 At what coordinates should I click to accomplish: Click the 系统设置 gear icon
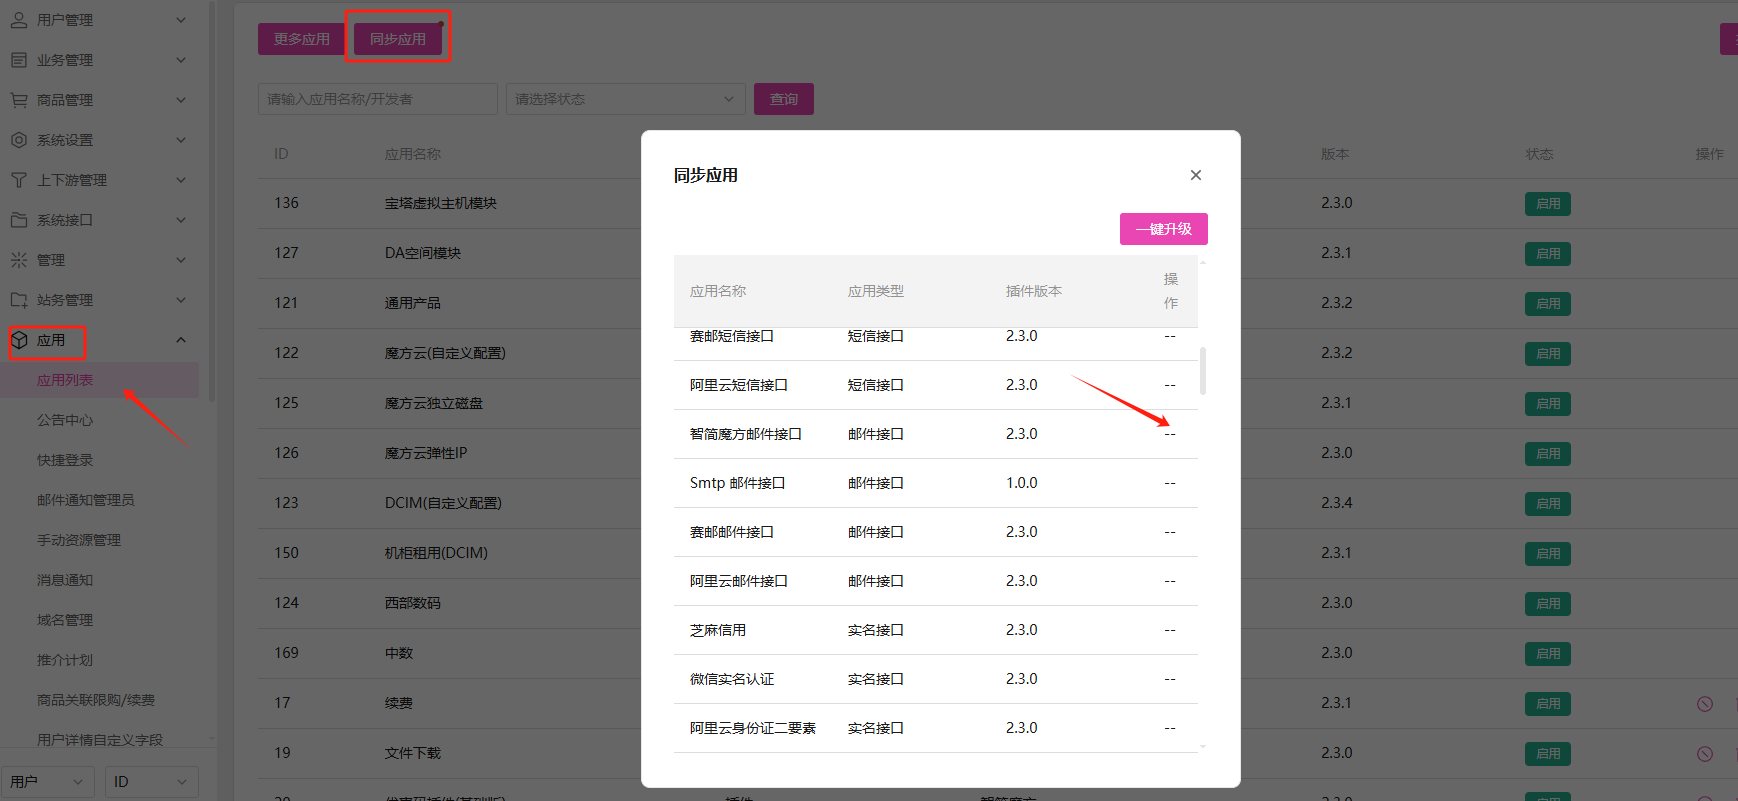tap(19, 140)
